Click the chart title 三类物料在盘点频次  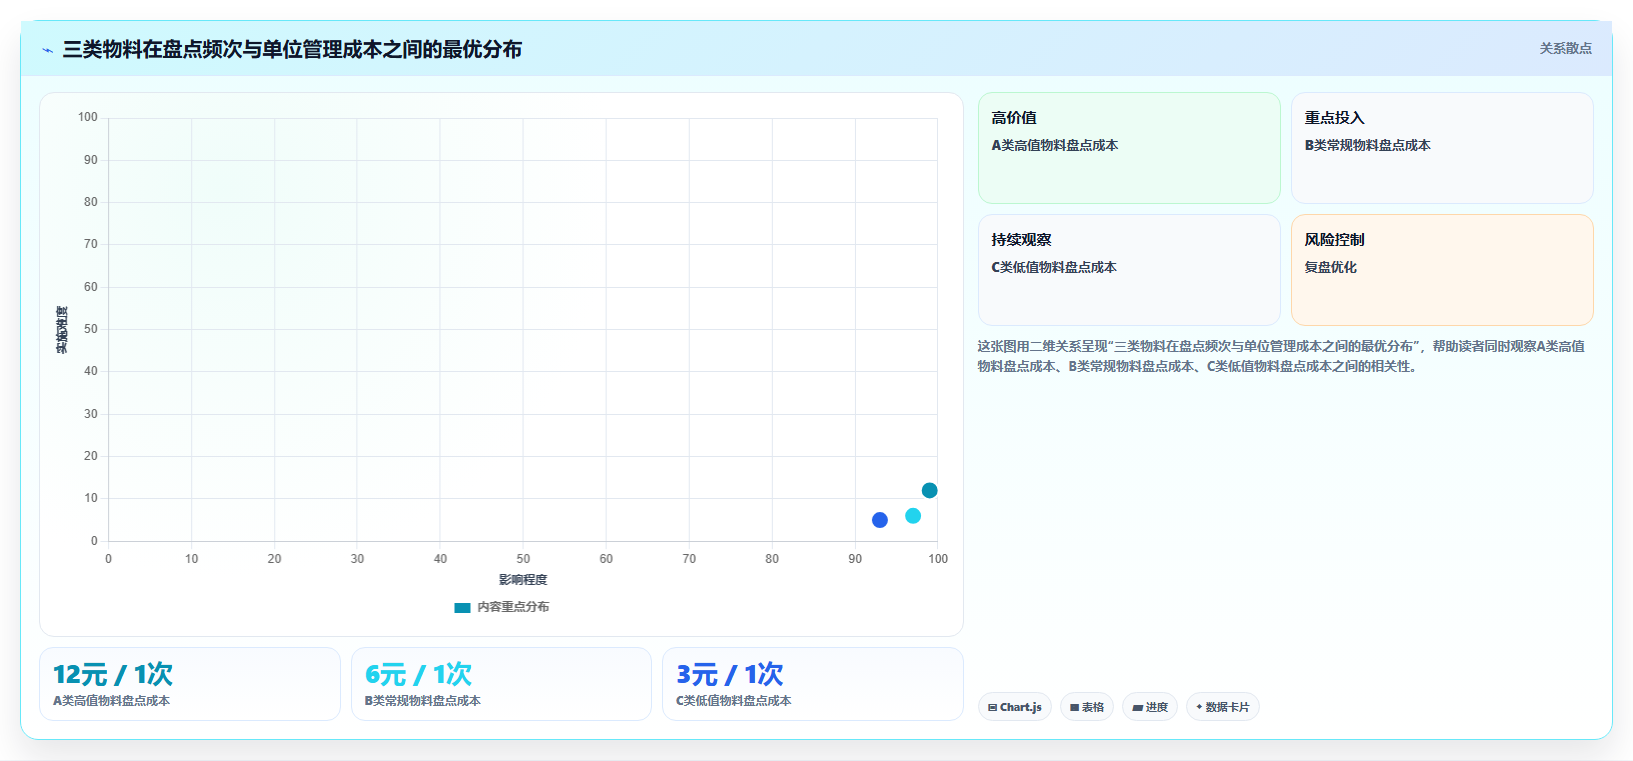[x=292, y=49]
